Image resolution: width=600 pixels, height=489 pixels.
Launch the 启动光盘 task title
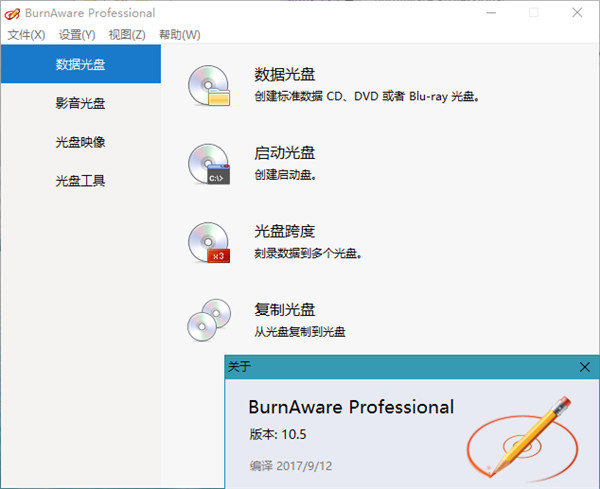pos(285,153)
